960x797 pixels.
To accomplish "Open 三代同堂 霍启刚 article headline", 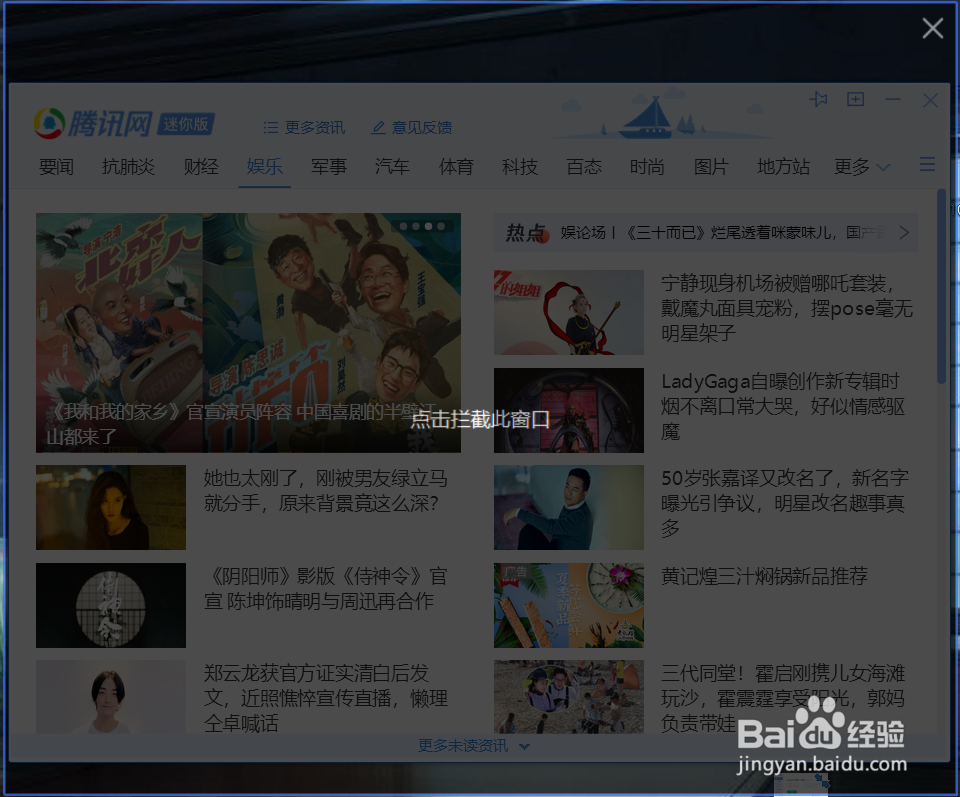I will 783,698.
